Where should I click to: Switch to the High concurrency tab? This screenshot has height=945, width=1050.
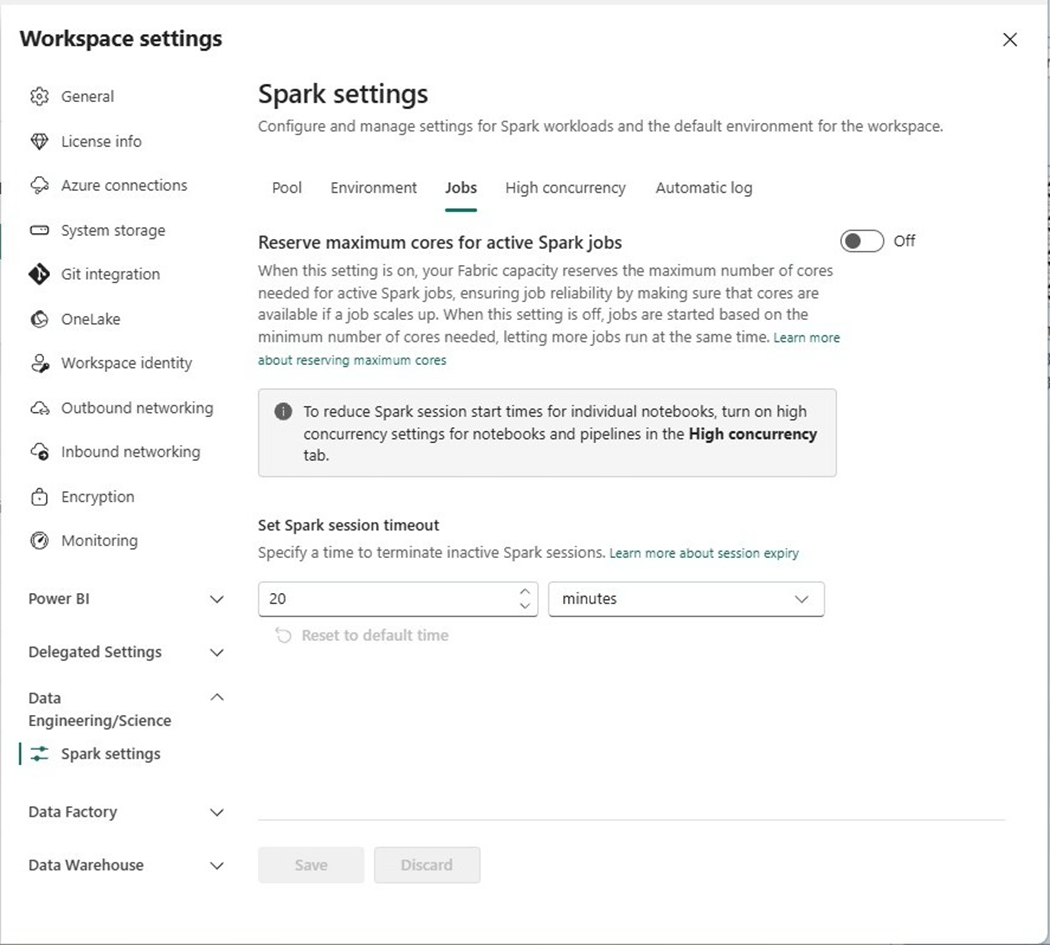565,188
